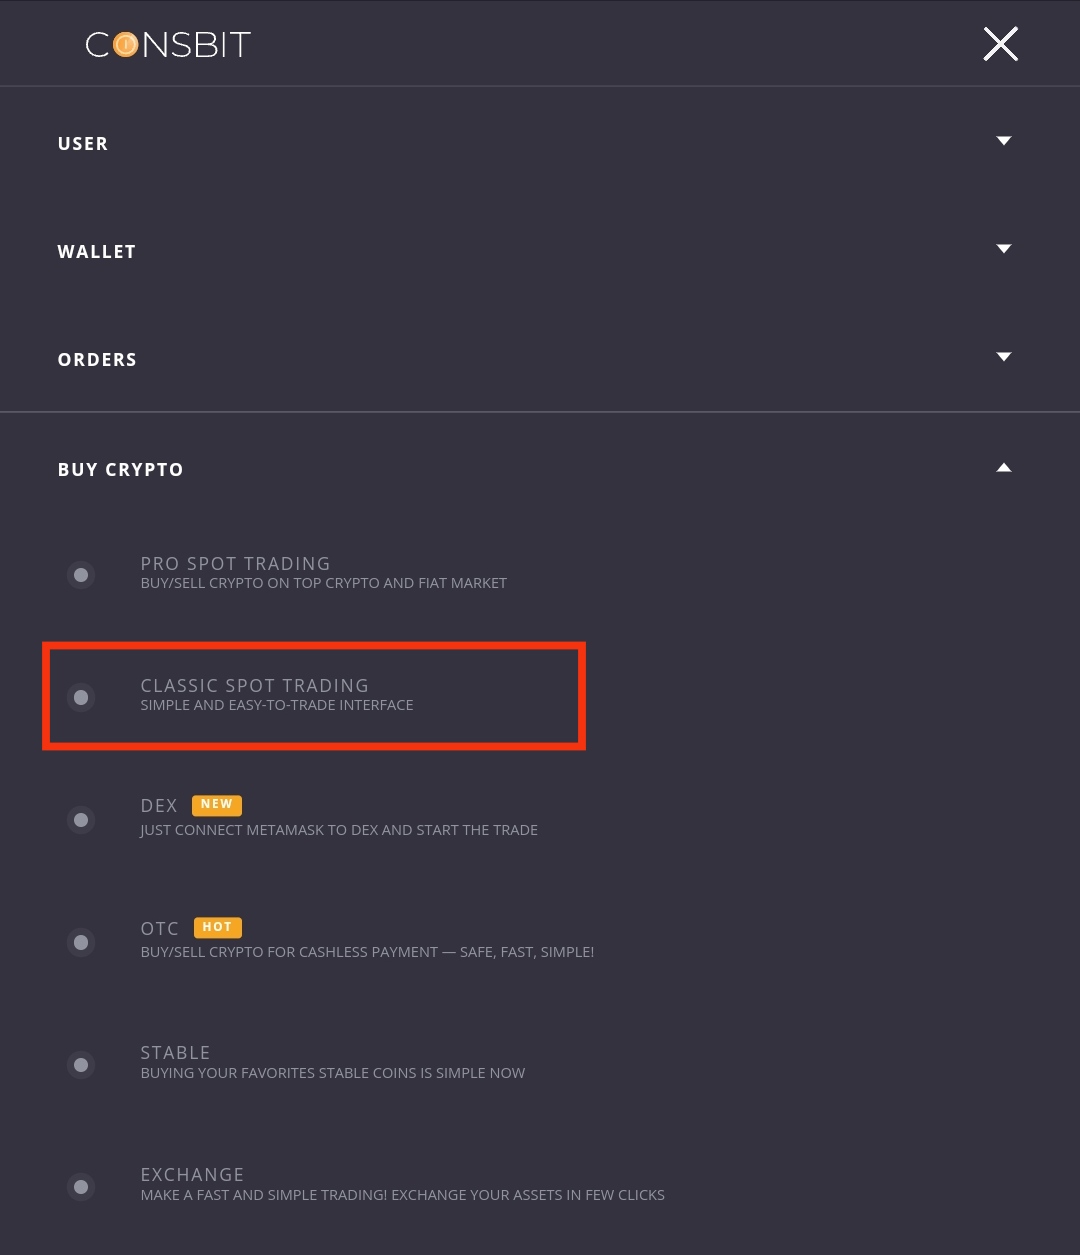The height and width of the screenshot is (1255, 1080).
Task: Click the Coinsbit logo
Action: click(x=168, y=45)
